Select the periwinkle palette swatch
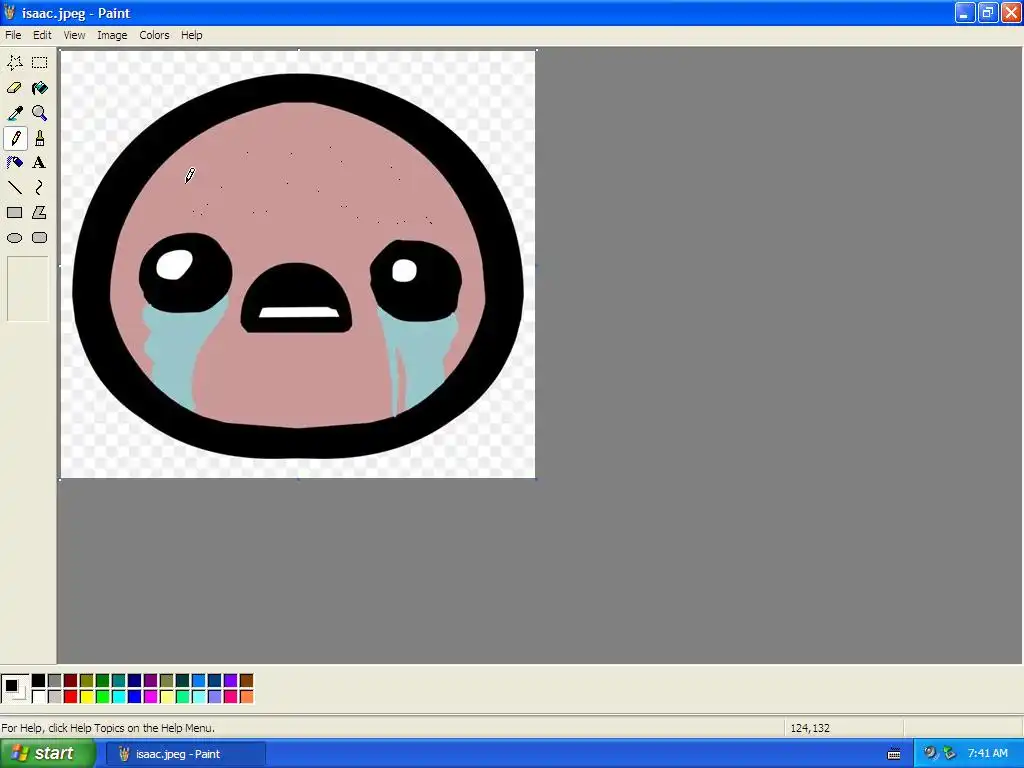 214,697
